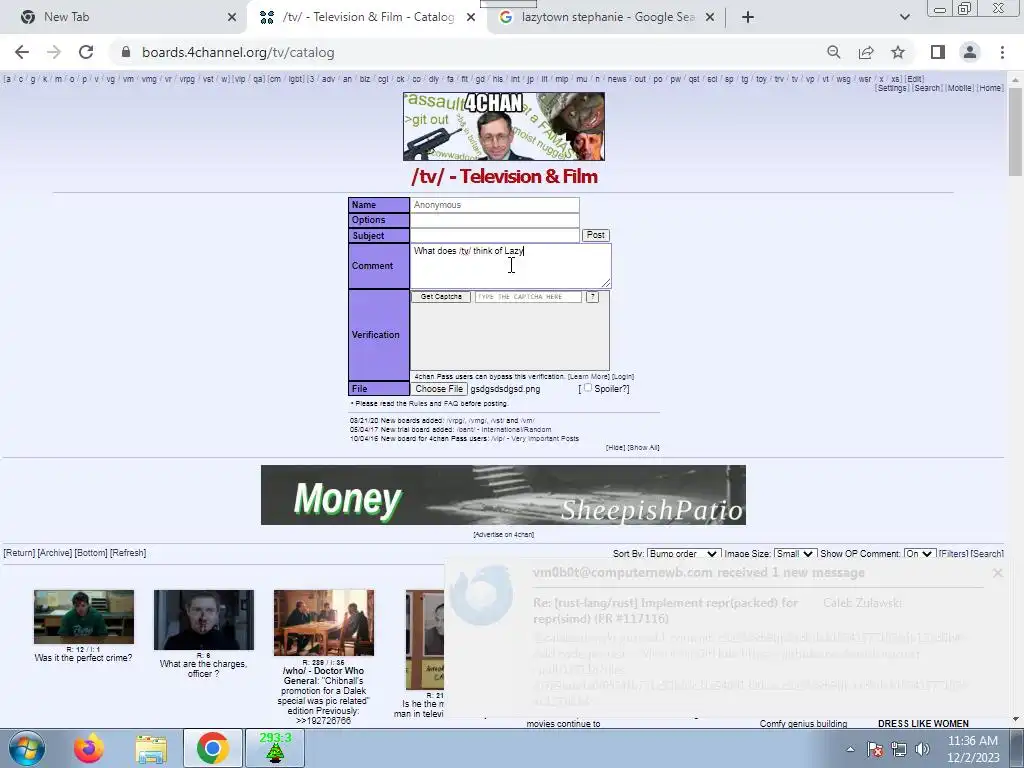Viewport: 1024px width, 768px height.
Task: Click the 4chan banner image
Action: point(504,126)
